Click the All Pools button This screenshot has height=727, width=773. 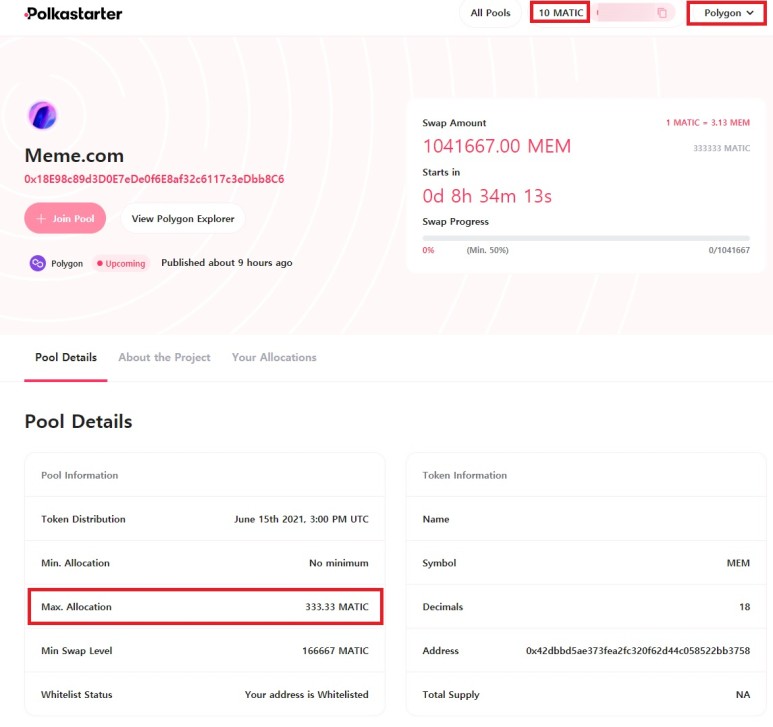point(490,13)
